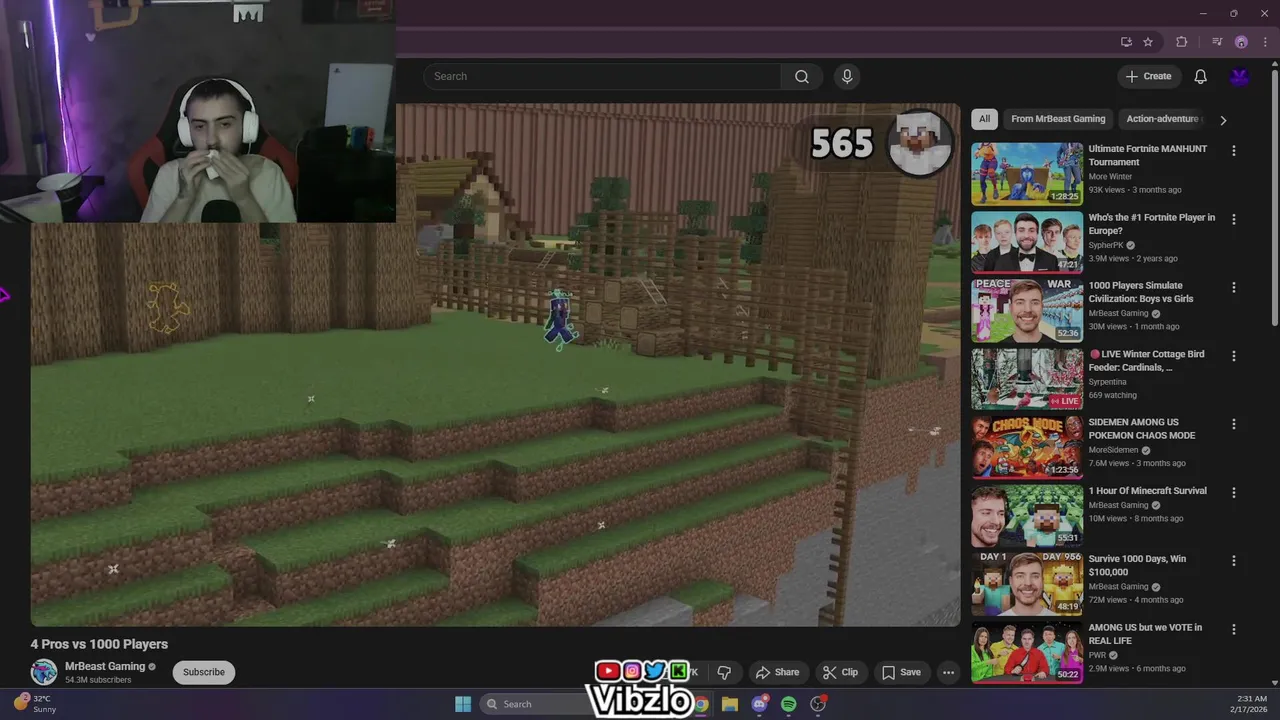The width and height of the screenshot is (1280, 720).
Task: Open the Chrome three-dot menu
Action: 1264,42
